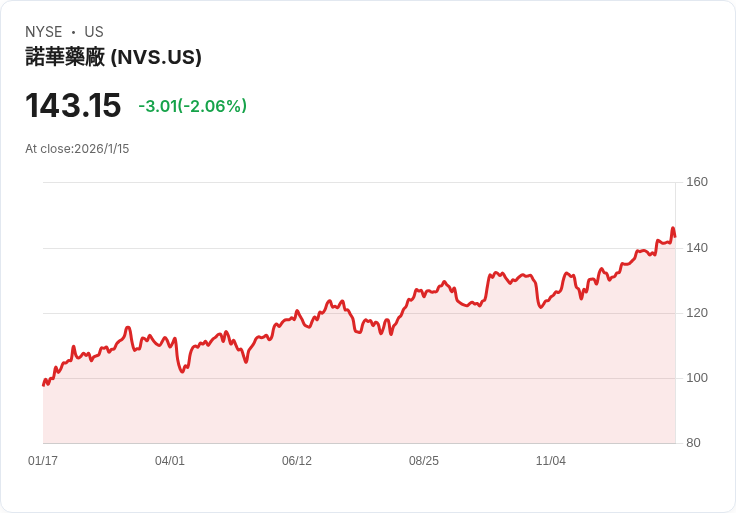
Task: Click the 100 y-axis label
Action: (697, 378)
